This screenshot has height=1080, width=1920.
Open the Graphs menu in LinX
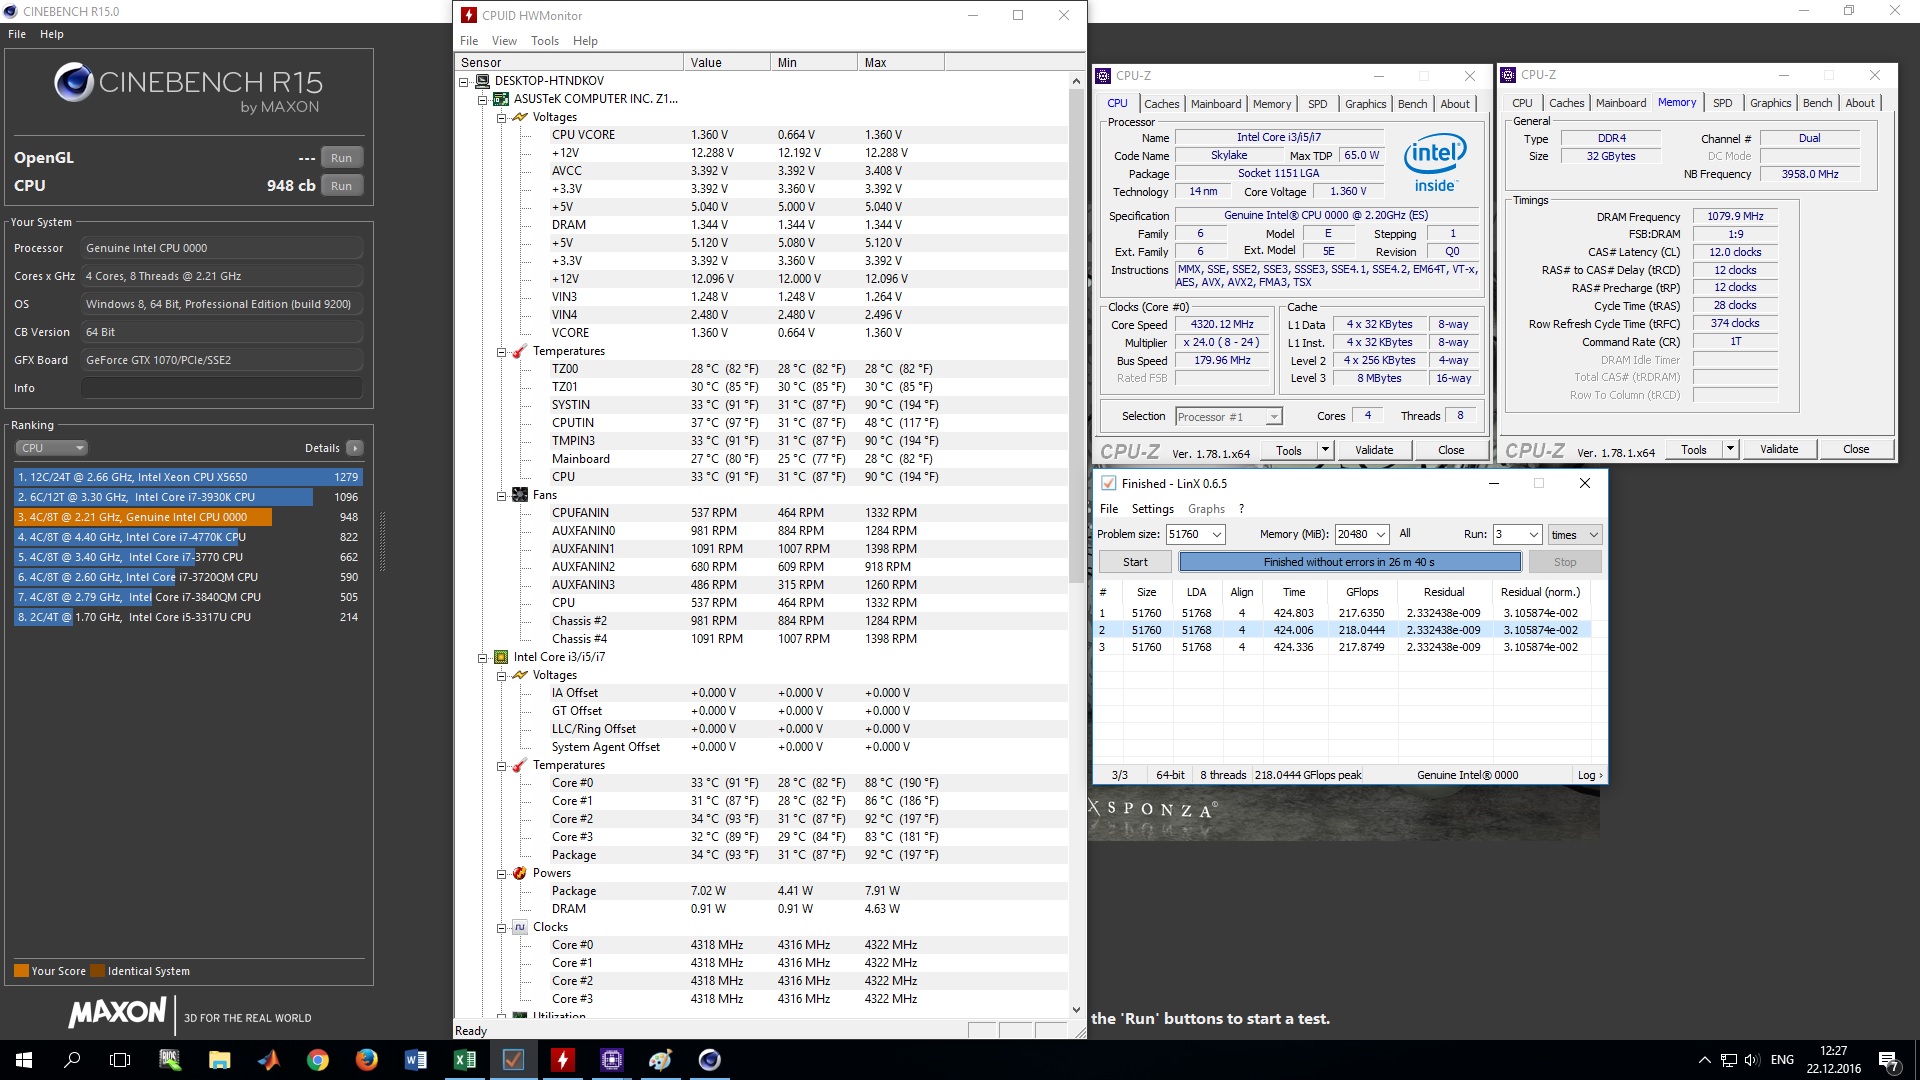point(1206,509)
